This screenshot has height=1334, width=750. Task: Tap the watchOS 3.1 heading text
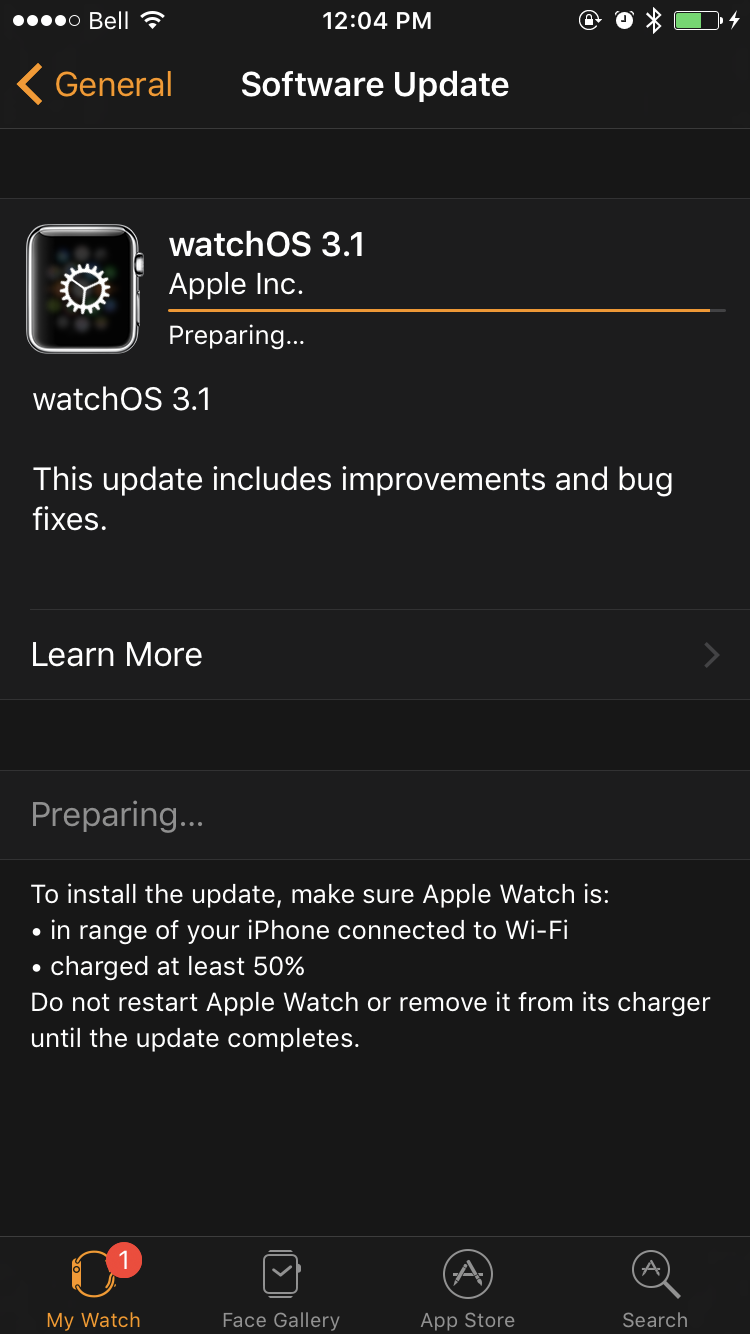pyautogui.click(x=267, y=244)
